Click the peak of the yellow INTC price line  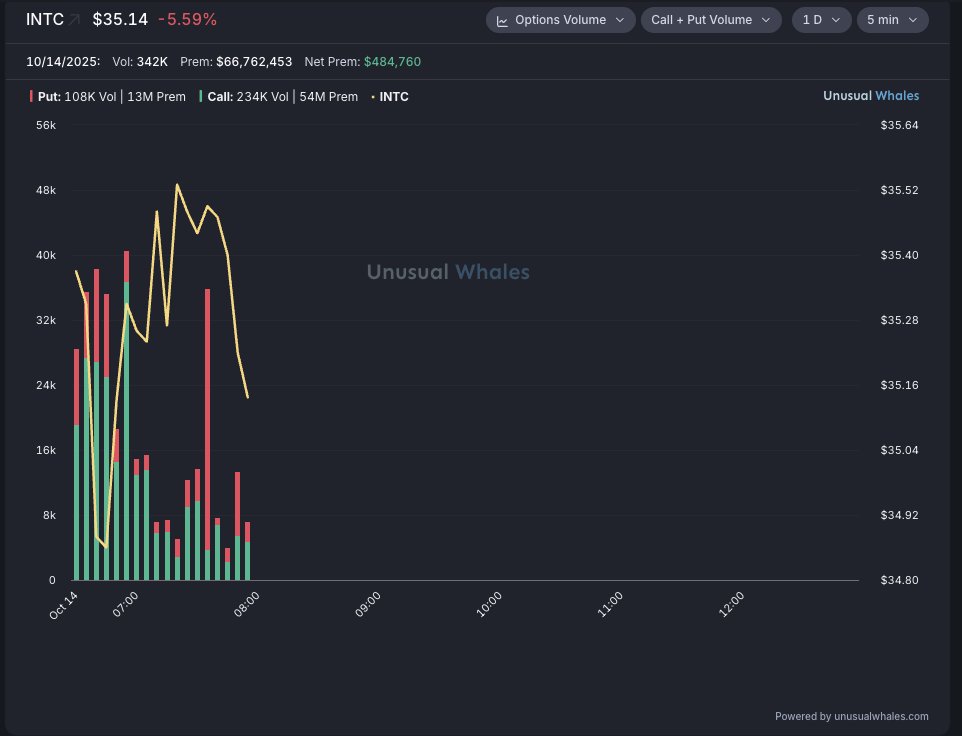(x=177, y=185)
